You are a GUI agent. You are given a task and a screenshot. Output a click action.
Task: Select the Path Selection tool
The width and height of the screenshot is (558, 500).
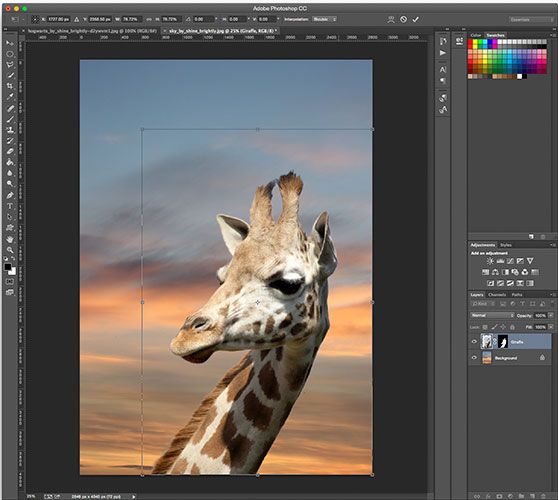10,217
